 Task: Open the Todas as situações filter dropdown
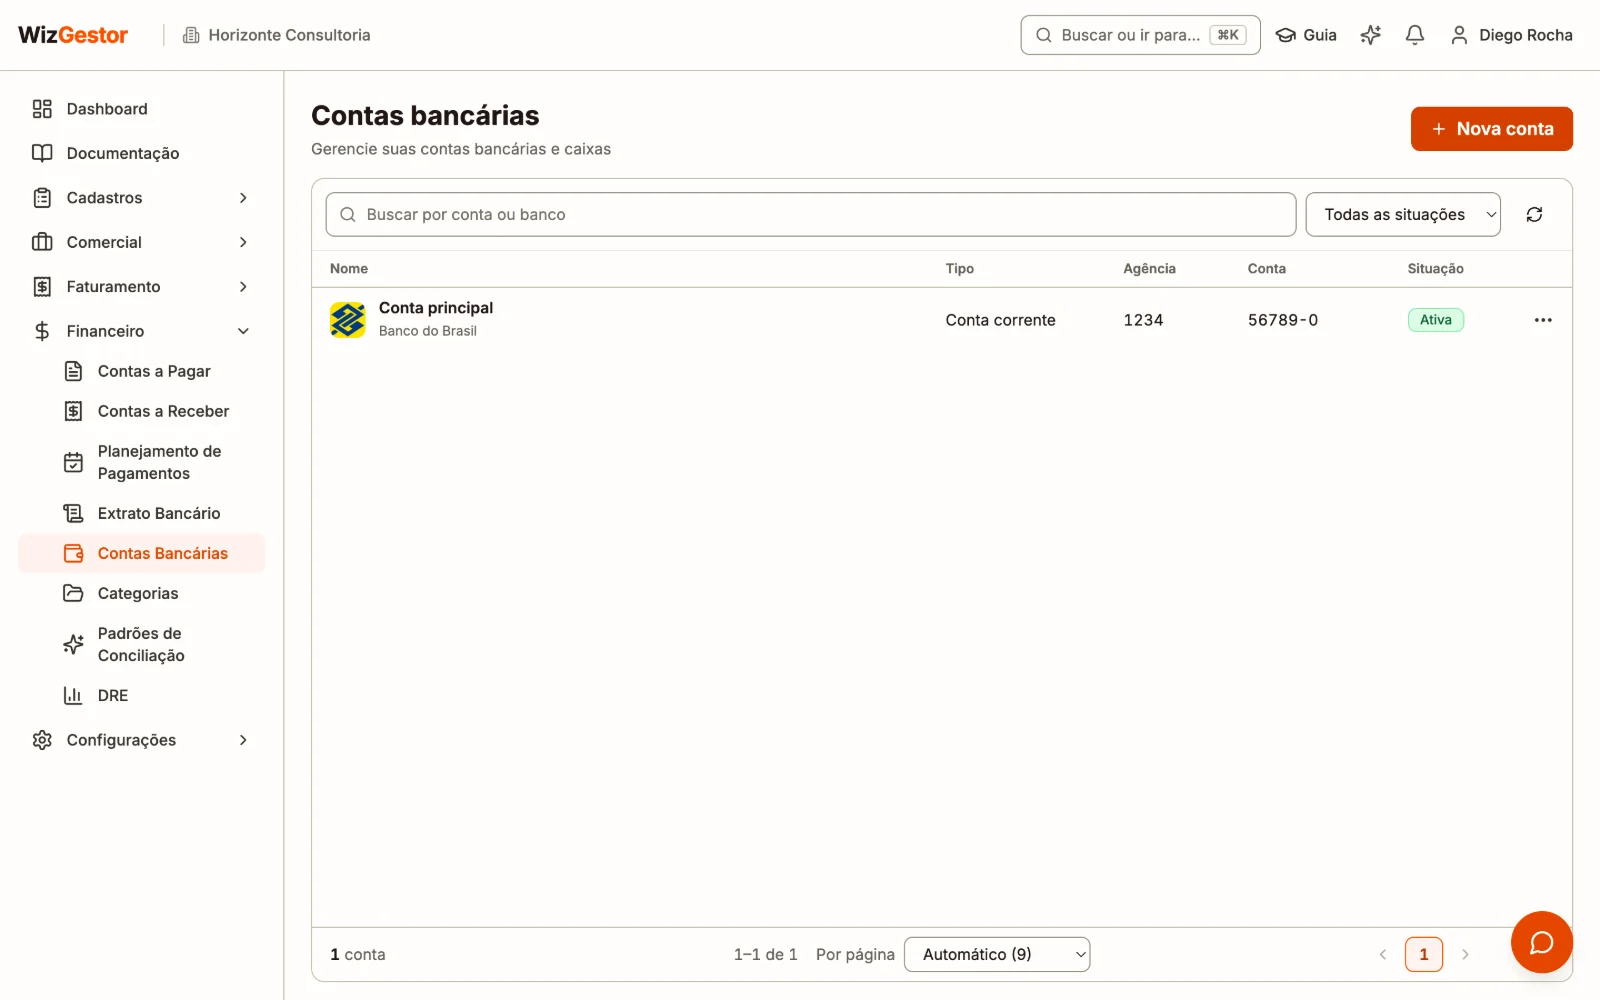click(1403, 214)
